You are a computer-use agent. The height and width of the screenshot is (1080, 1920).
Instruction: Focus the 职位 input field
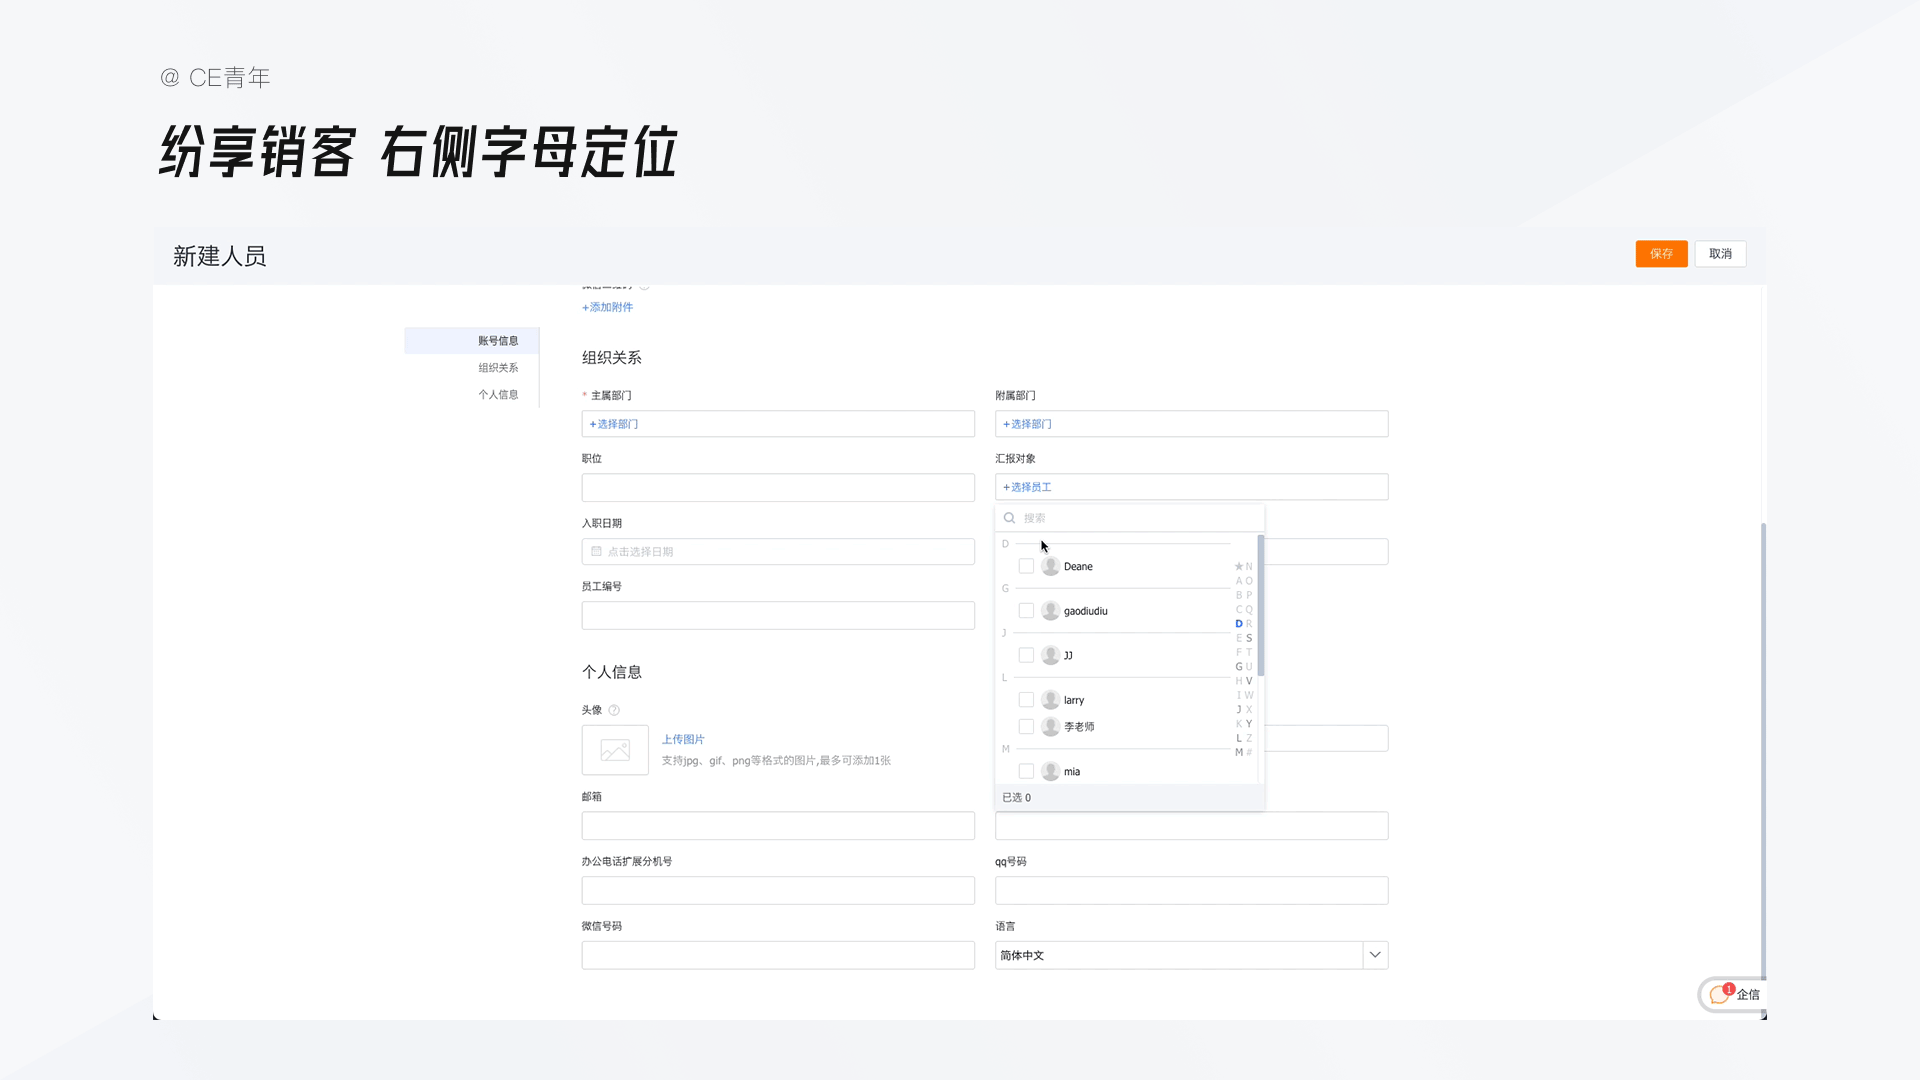coord(778,488)
